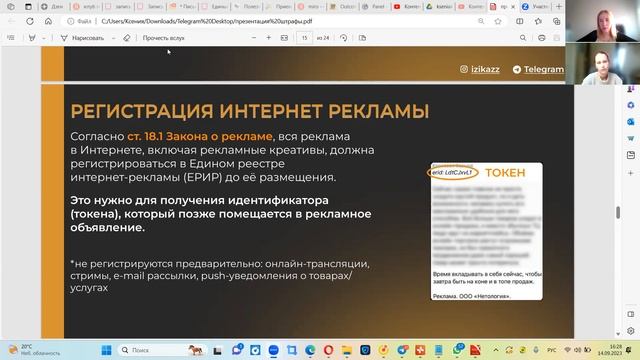Open the Edge workspaces icon
This screenshot has height=360, width=640.
(11, 7)
